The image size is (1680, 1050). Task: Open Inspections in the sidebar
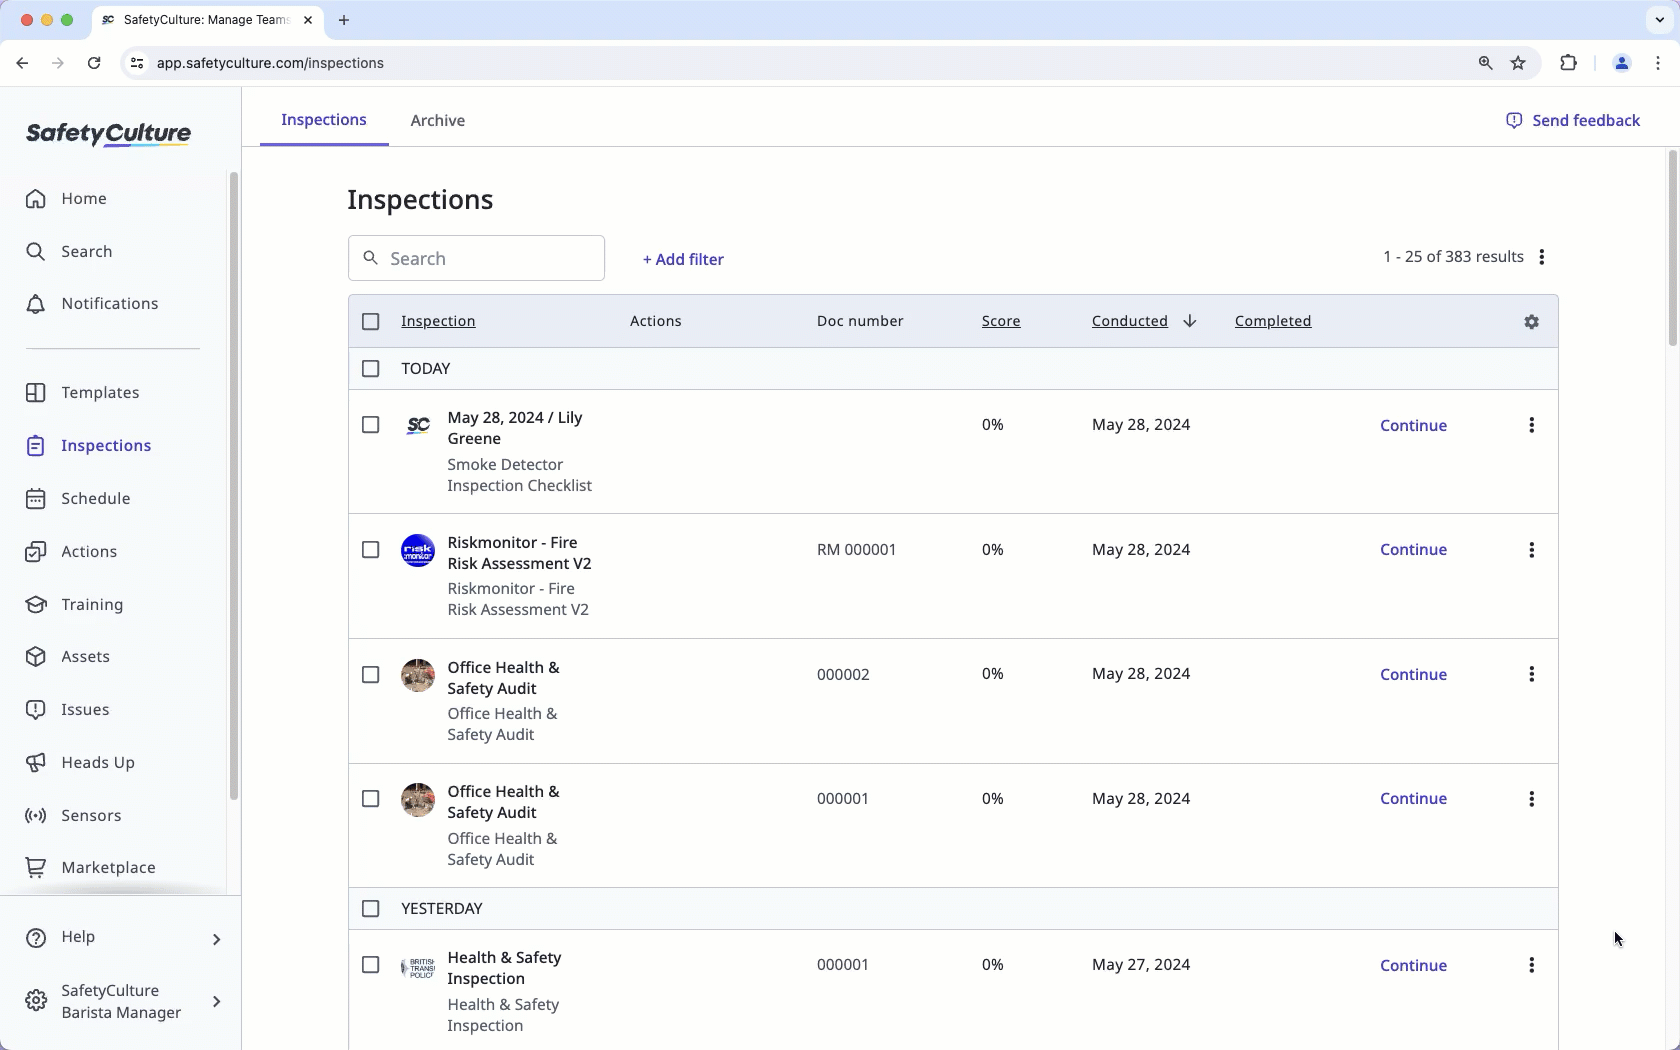(x=89, y=445)
